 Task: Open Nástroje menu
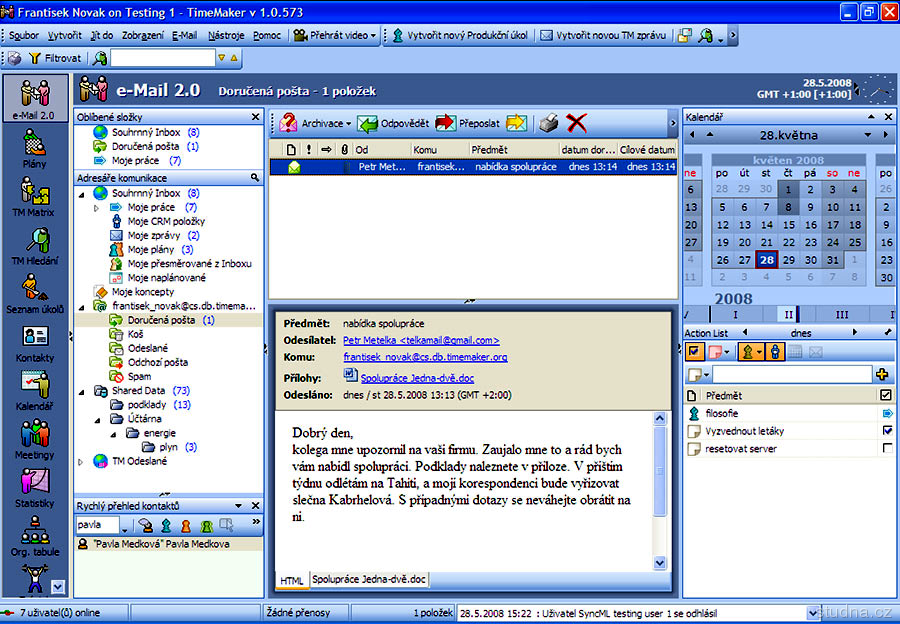(x=226, y=36)
